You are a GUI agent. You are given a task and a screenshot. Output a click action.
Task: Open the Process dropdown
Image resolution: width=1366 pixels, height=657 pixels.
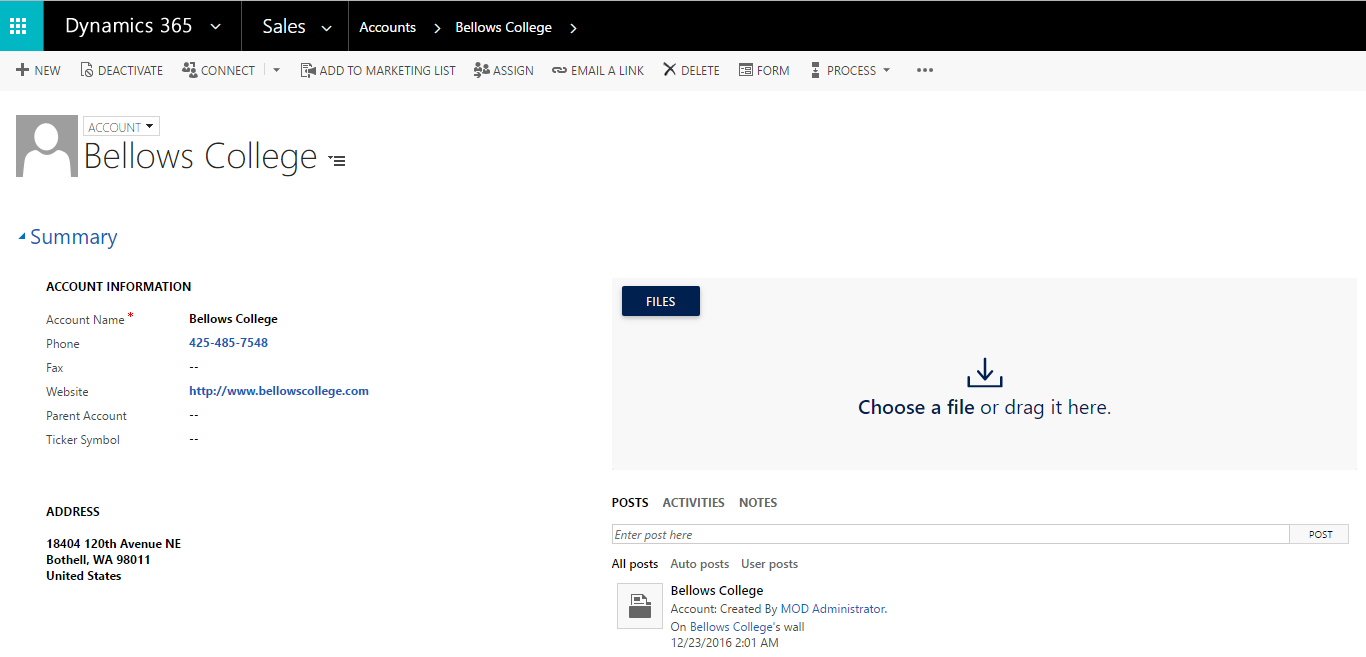[849, 69]
